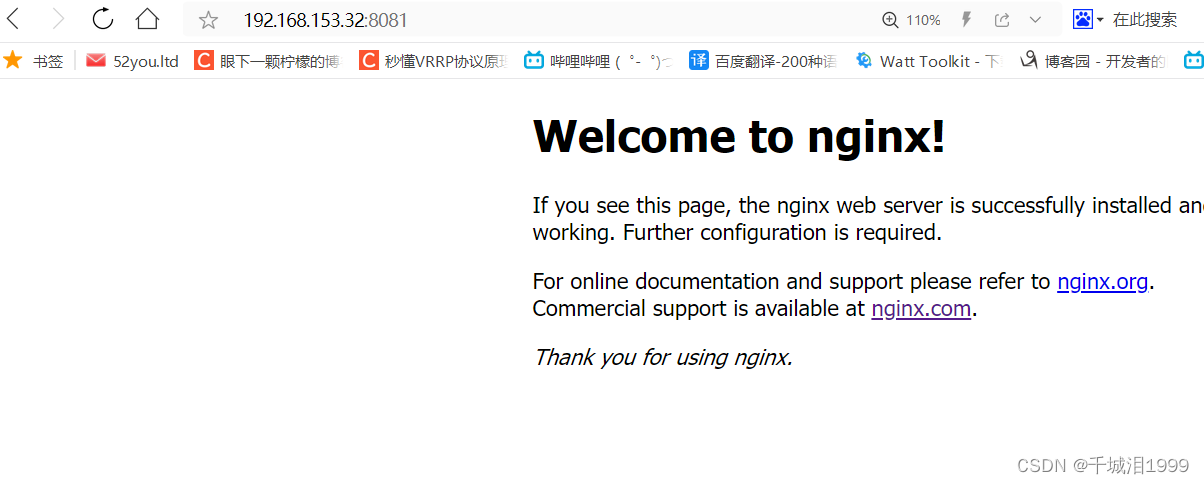1204x484 pixels.
Task: Follow the nginx.com commercial support link
Action: coord(921,309)
